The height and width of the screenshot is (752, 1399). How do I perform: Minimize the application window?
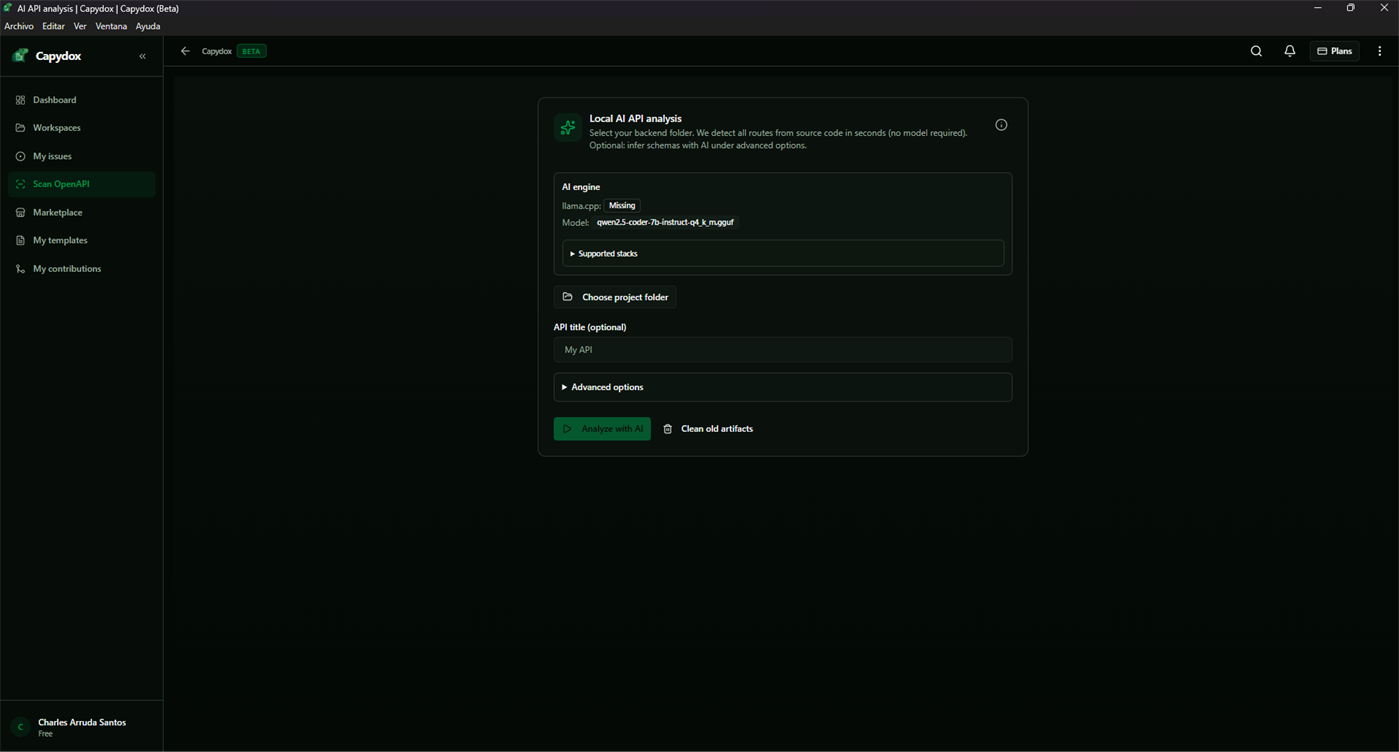coord(1318,8)
